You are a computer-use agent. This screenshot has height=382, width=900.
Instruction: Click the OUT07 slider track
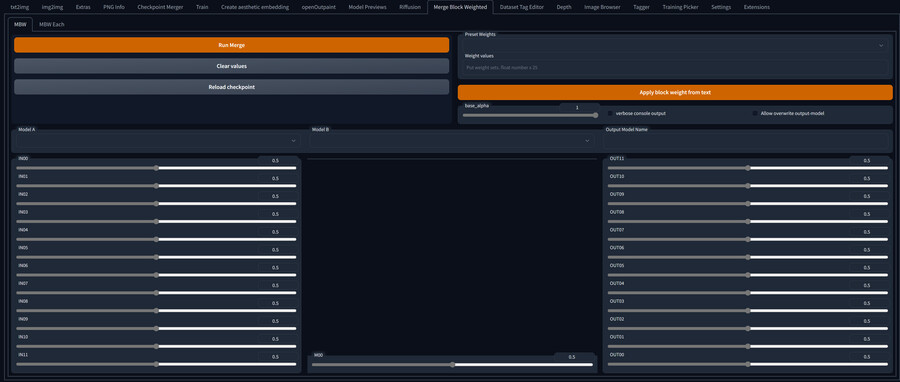coord(748,239)
